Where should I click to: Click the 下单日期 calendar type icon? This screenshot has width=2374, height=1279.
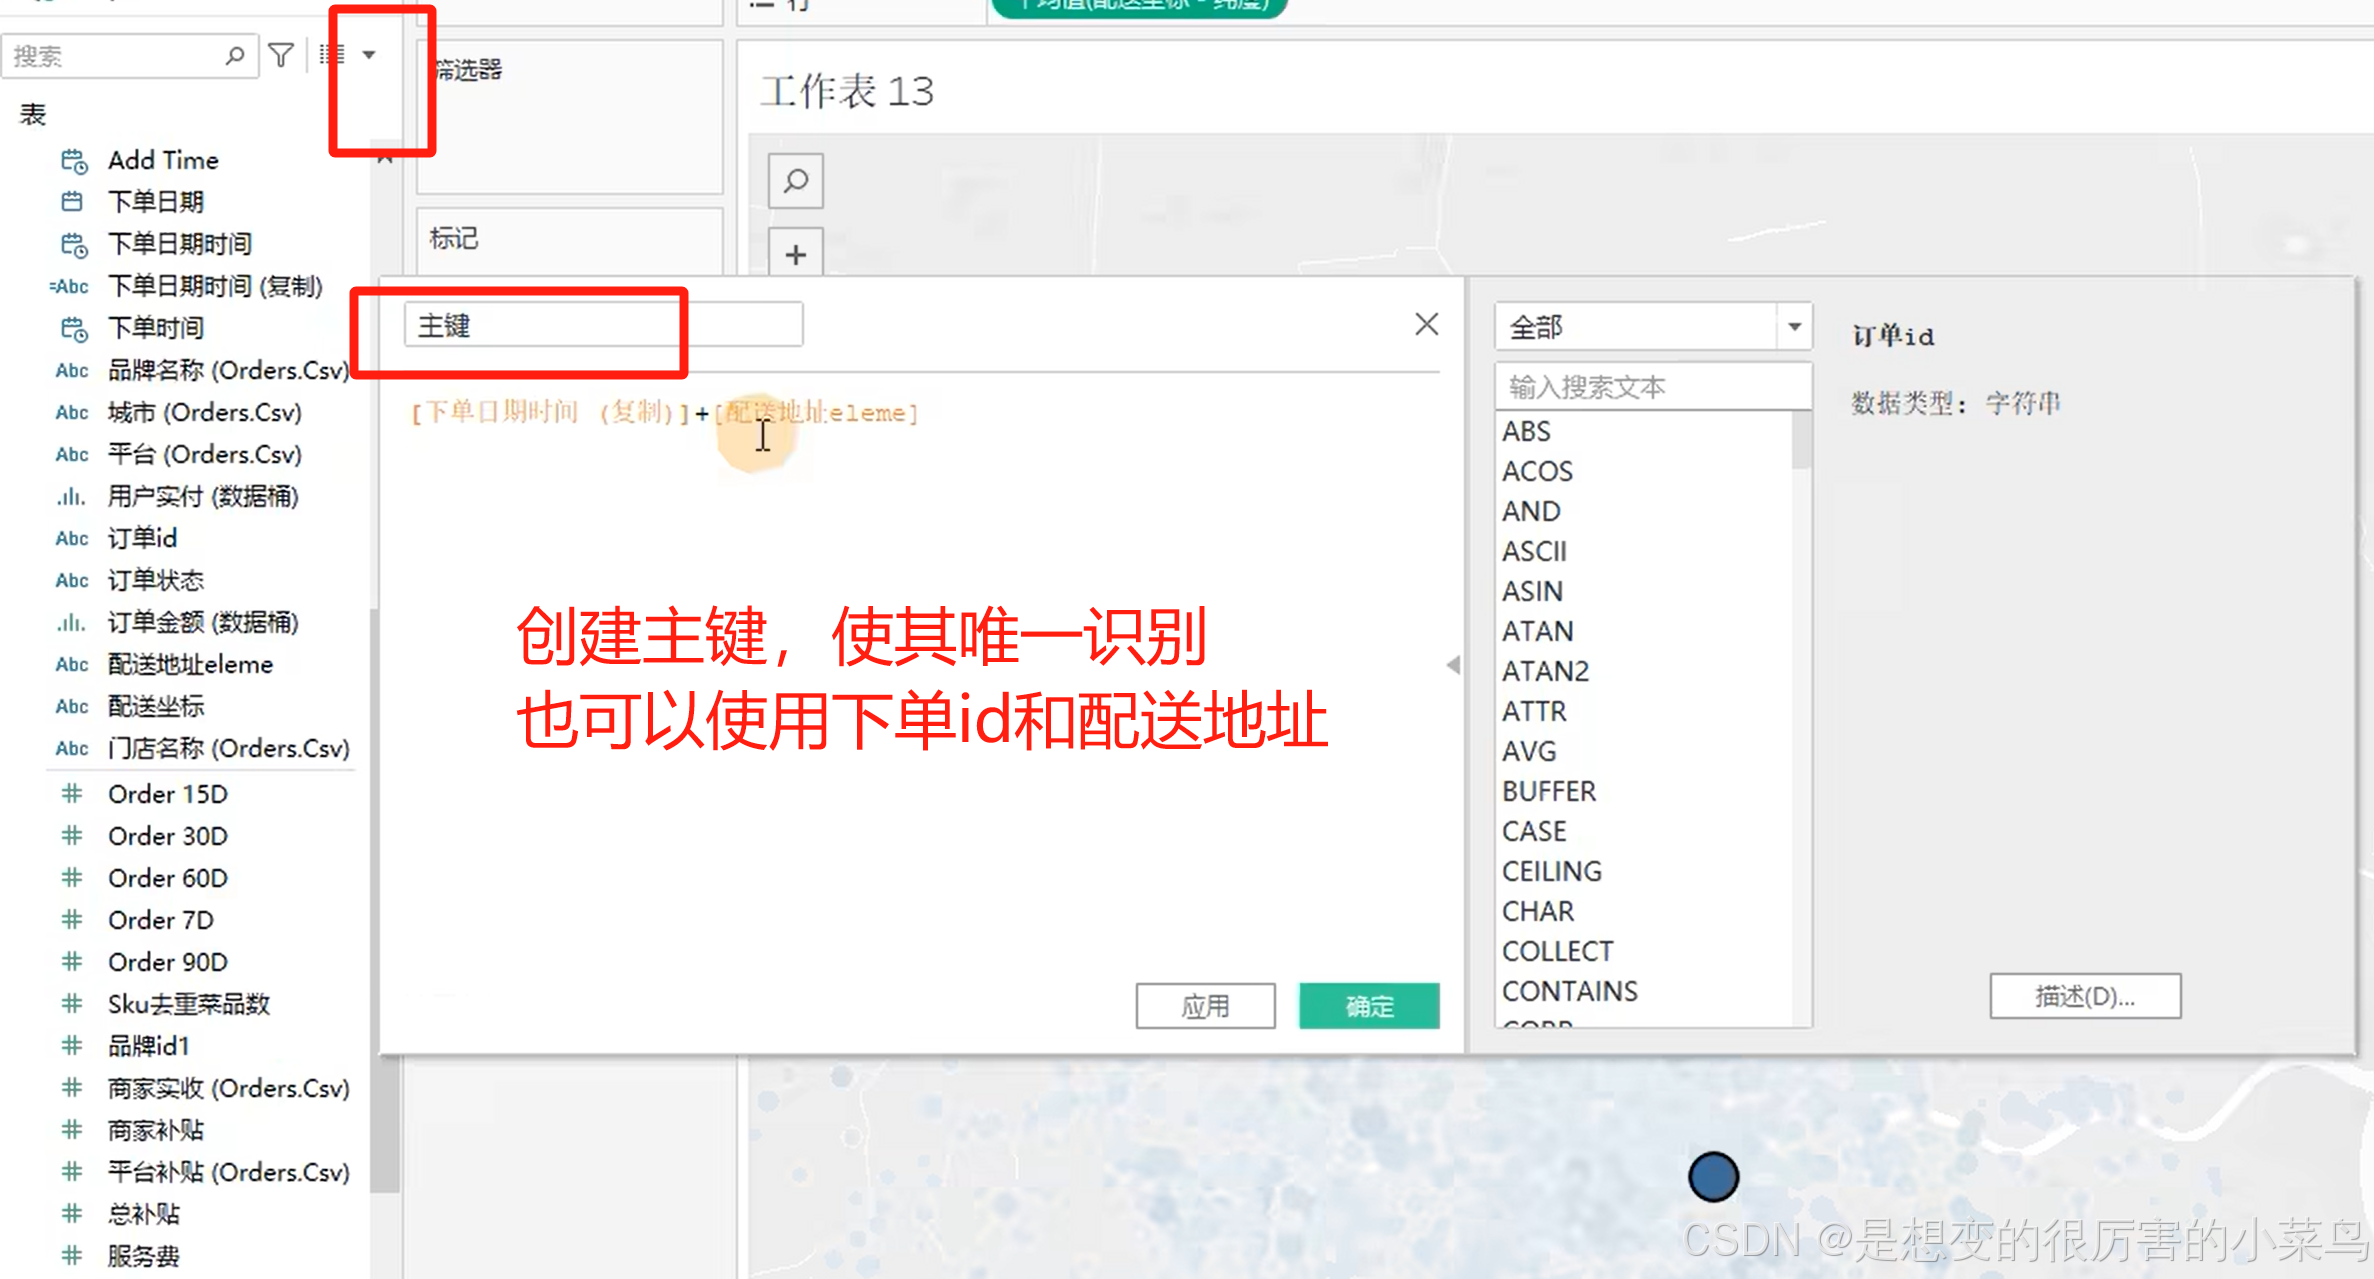tap(72, 202)
